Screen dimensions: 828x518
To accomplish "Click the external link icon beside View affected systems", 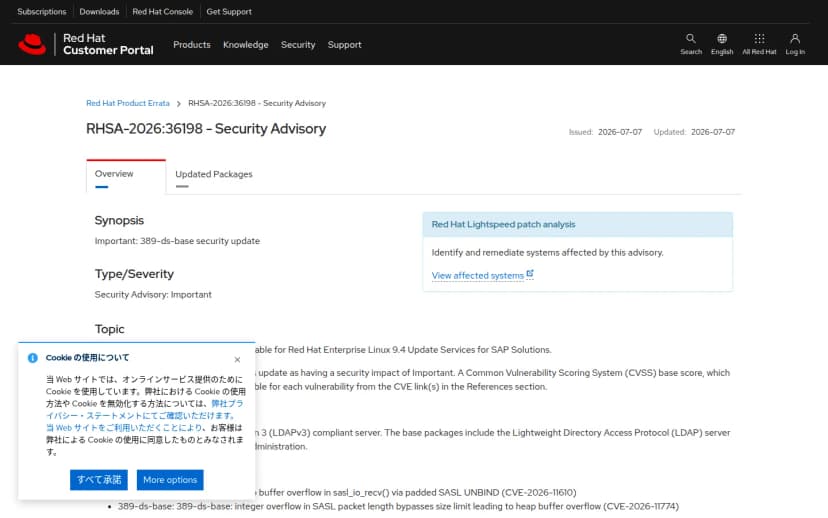I will (530, 274).
